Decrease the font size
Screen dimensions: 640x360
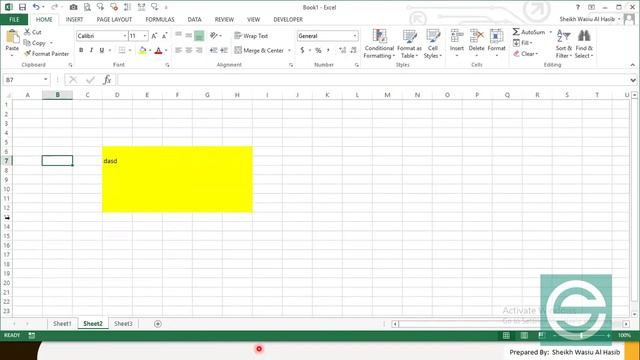[x=164, y=36]
